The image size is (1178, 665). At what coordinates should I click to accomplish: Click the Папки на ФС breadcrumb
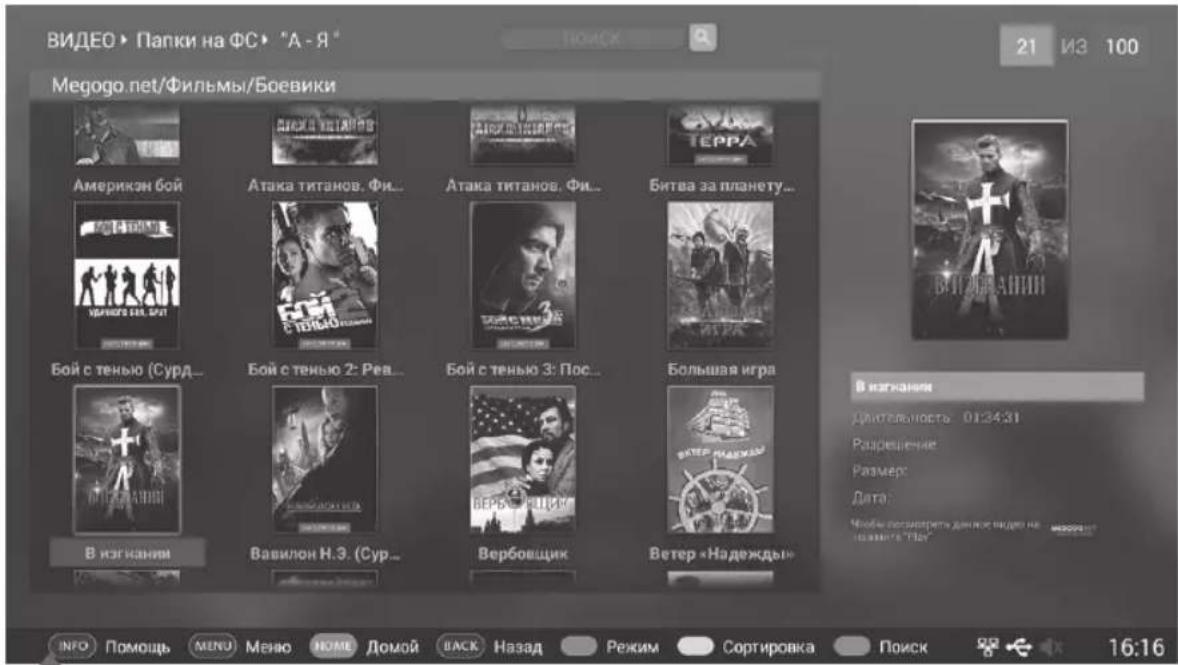coord(197,40)
